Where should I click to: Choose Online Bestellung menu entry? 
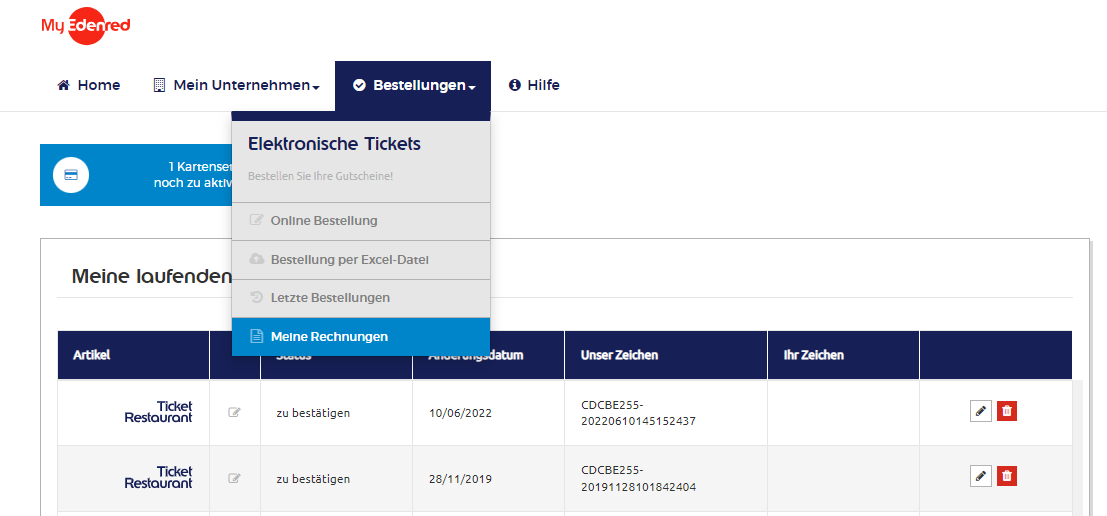pos(361,221)
